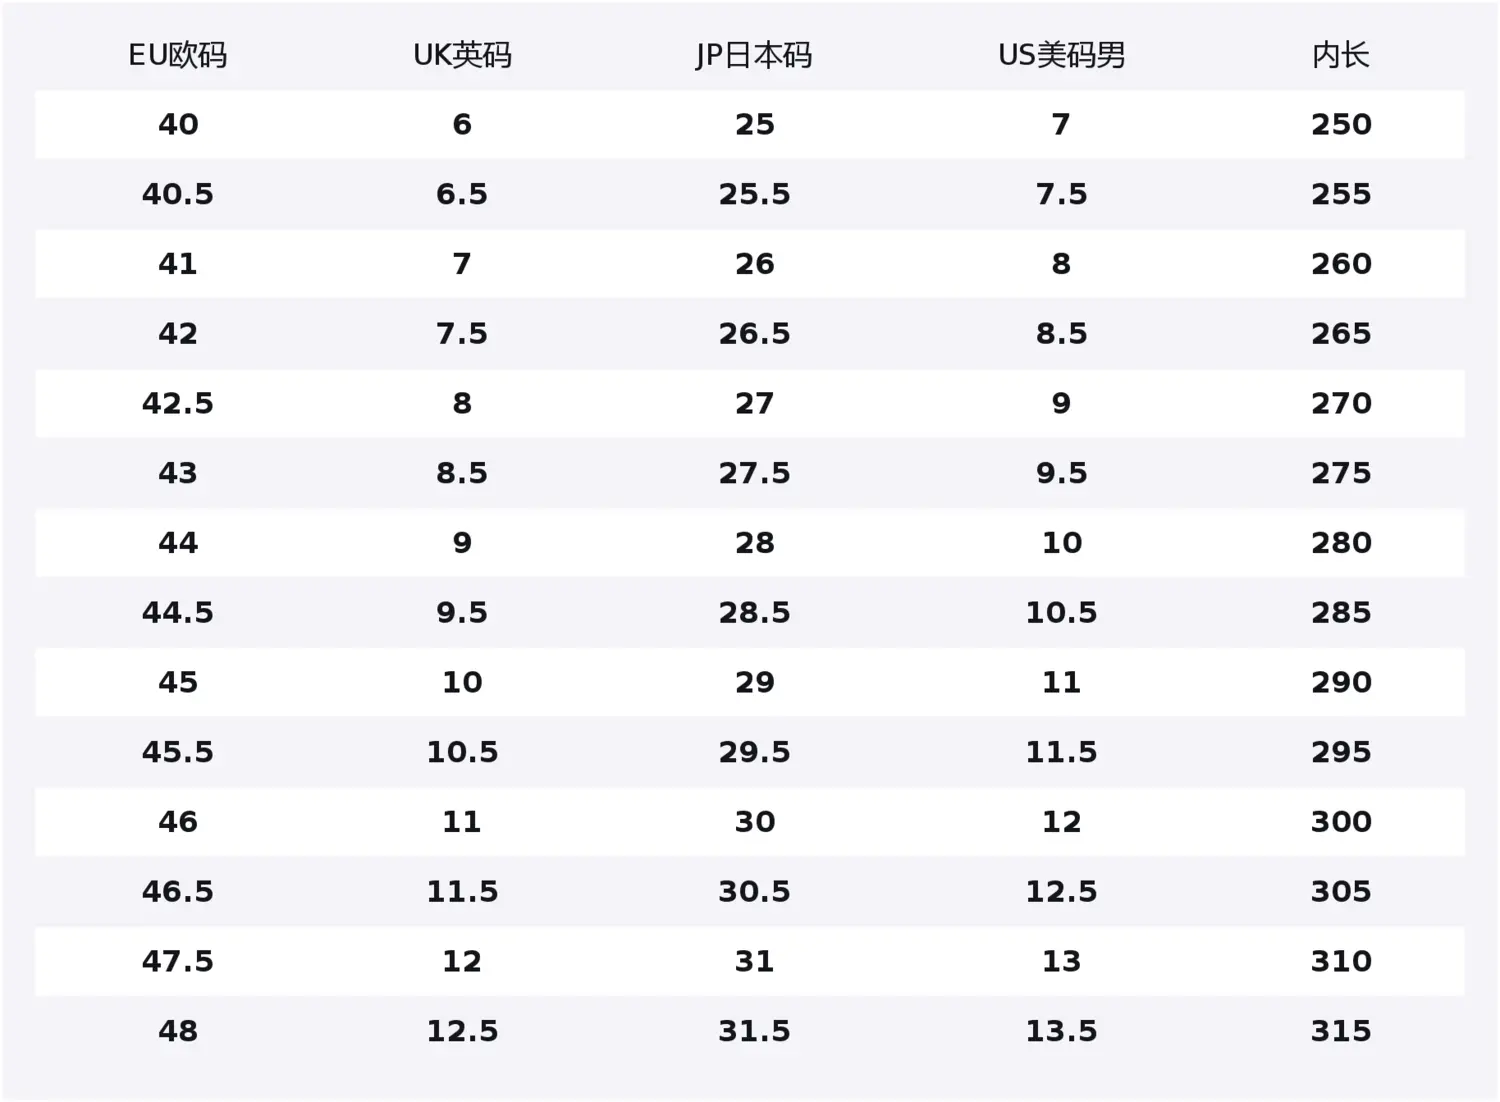Image resolution: width=1500 pixels, height=1102 pixels.
Task: Click JP size 31.5 cell
Action: (x=754, y=1031)
